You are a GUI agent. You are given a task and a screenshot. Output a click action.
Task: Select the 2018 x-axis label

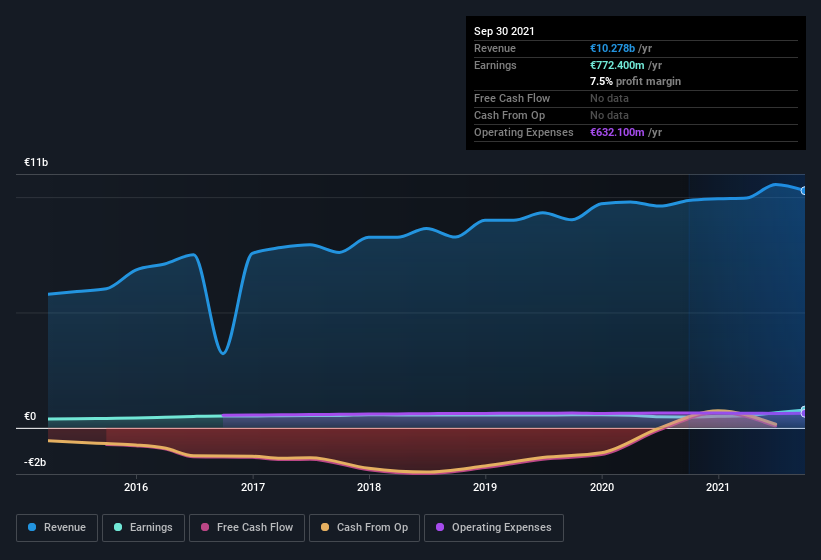[x=369, y=487]
